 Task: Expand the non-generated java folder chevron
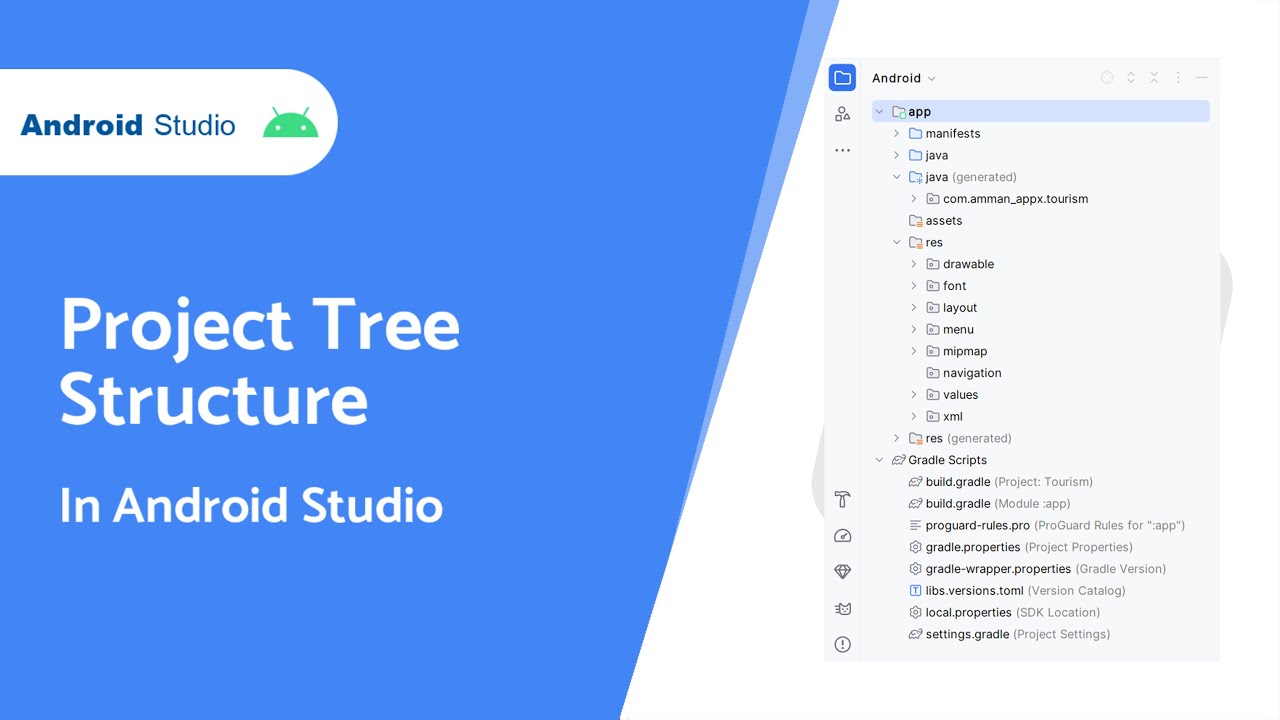point(896,155)
